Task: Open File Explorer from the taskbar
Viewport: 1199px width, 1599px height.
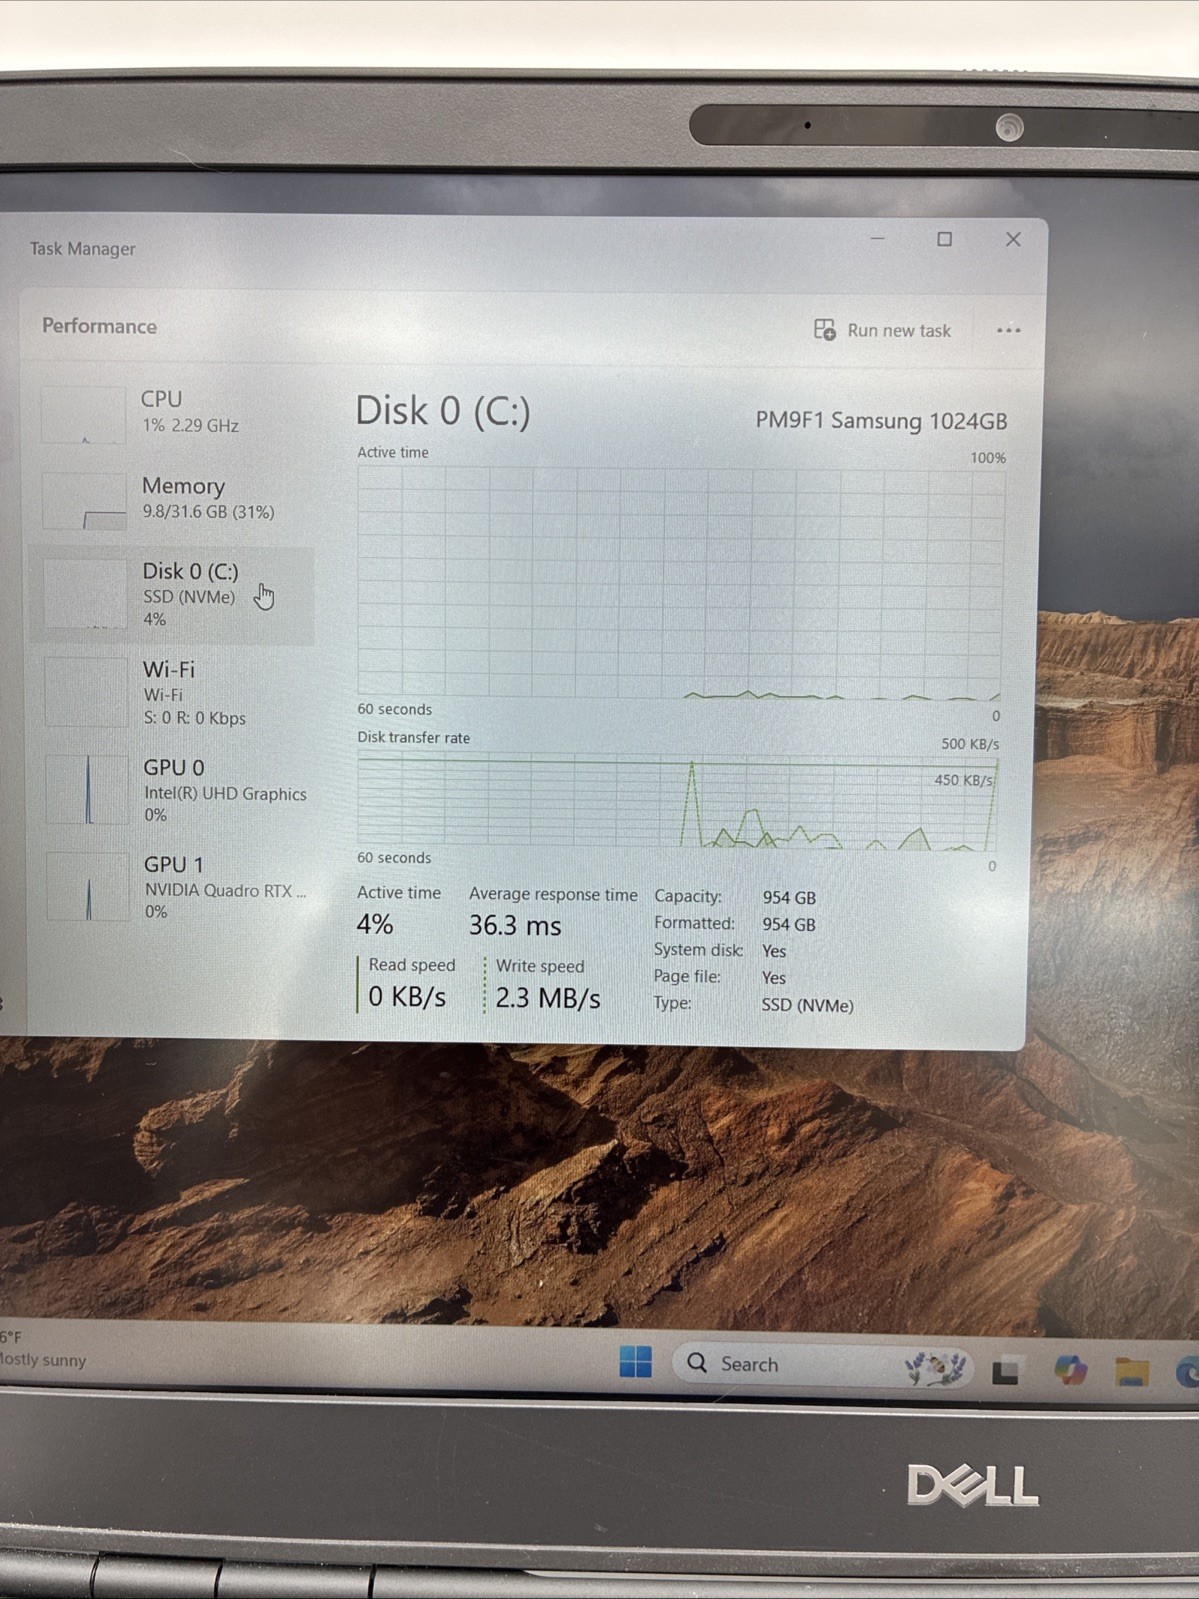Action: tap(1132, 1371)
